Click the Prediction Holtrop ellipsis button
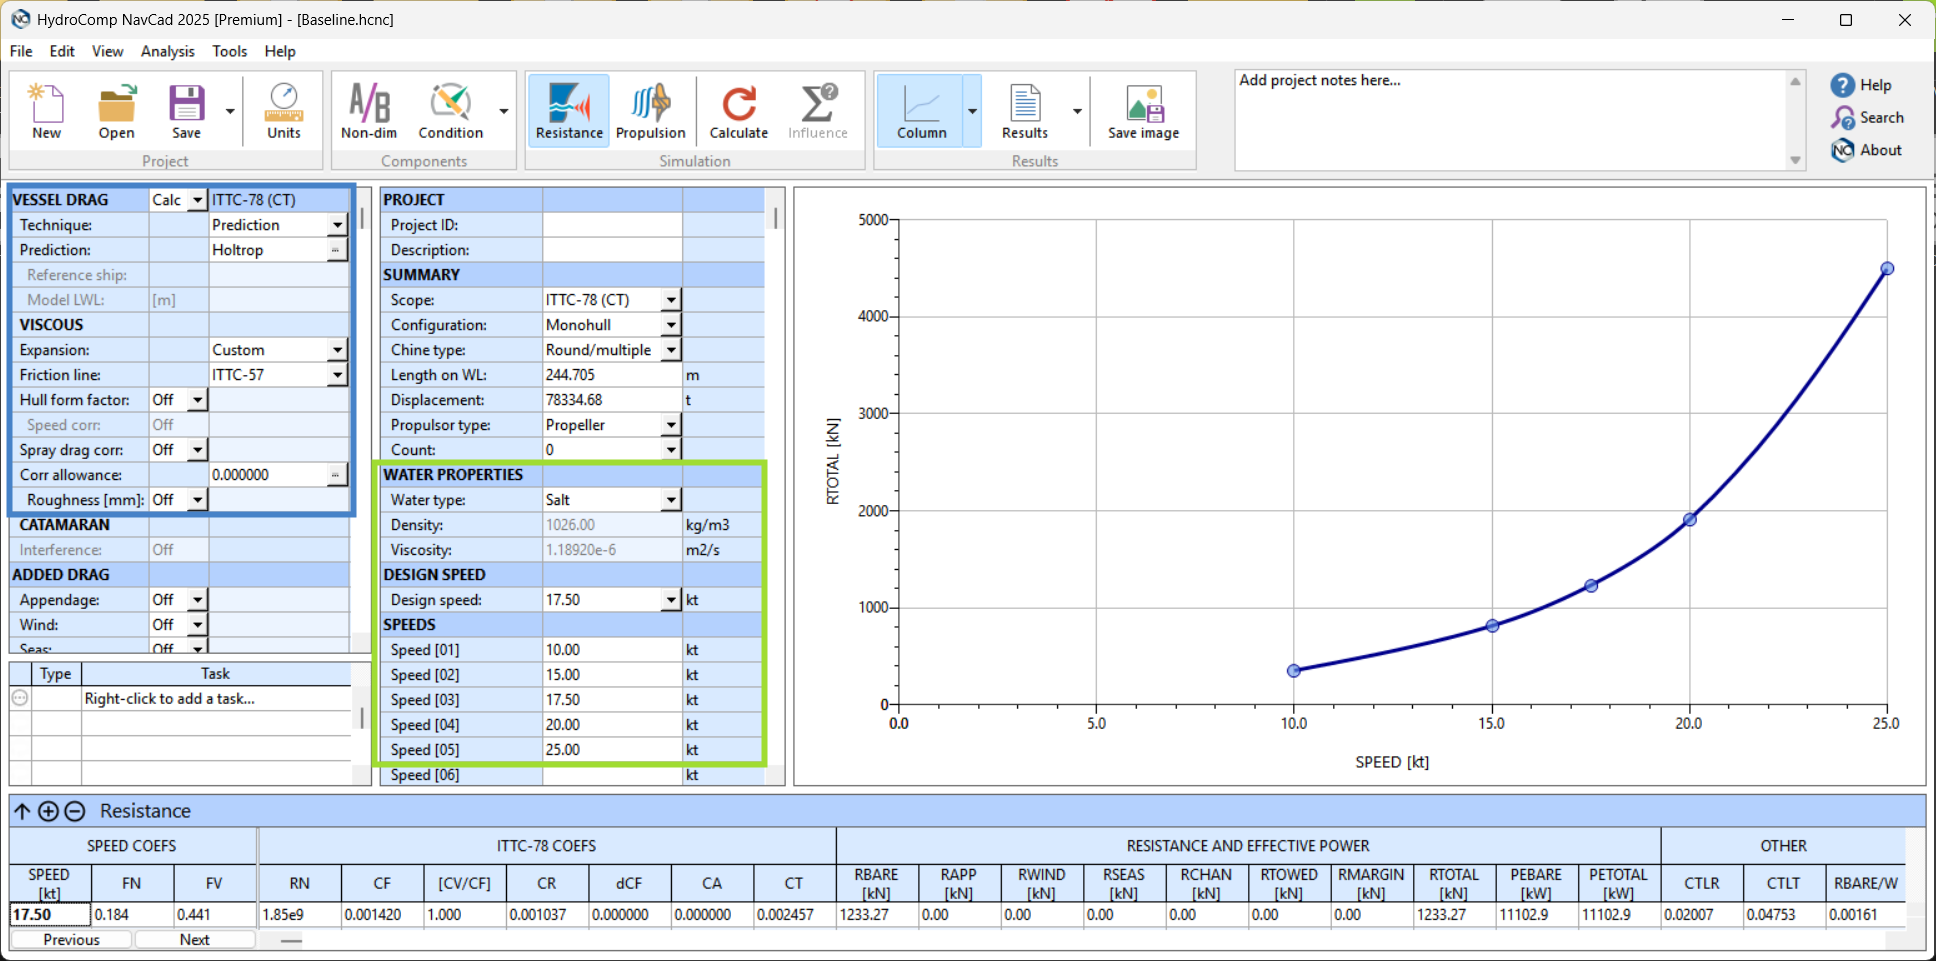 336,250
